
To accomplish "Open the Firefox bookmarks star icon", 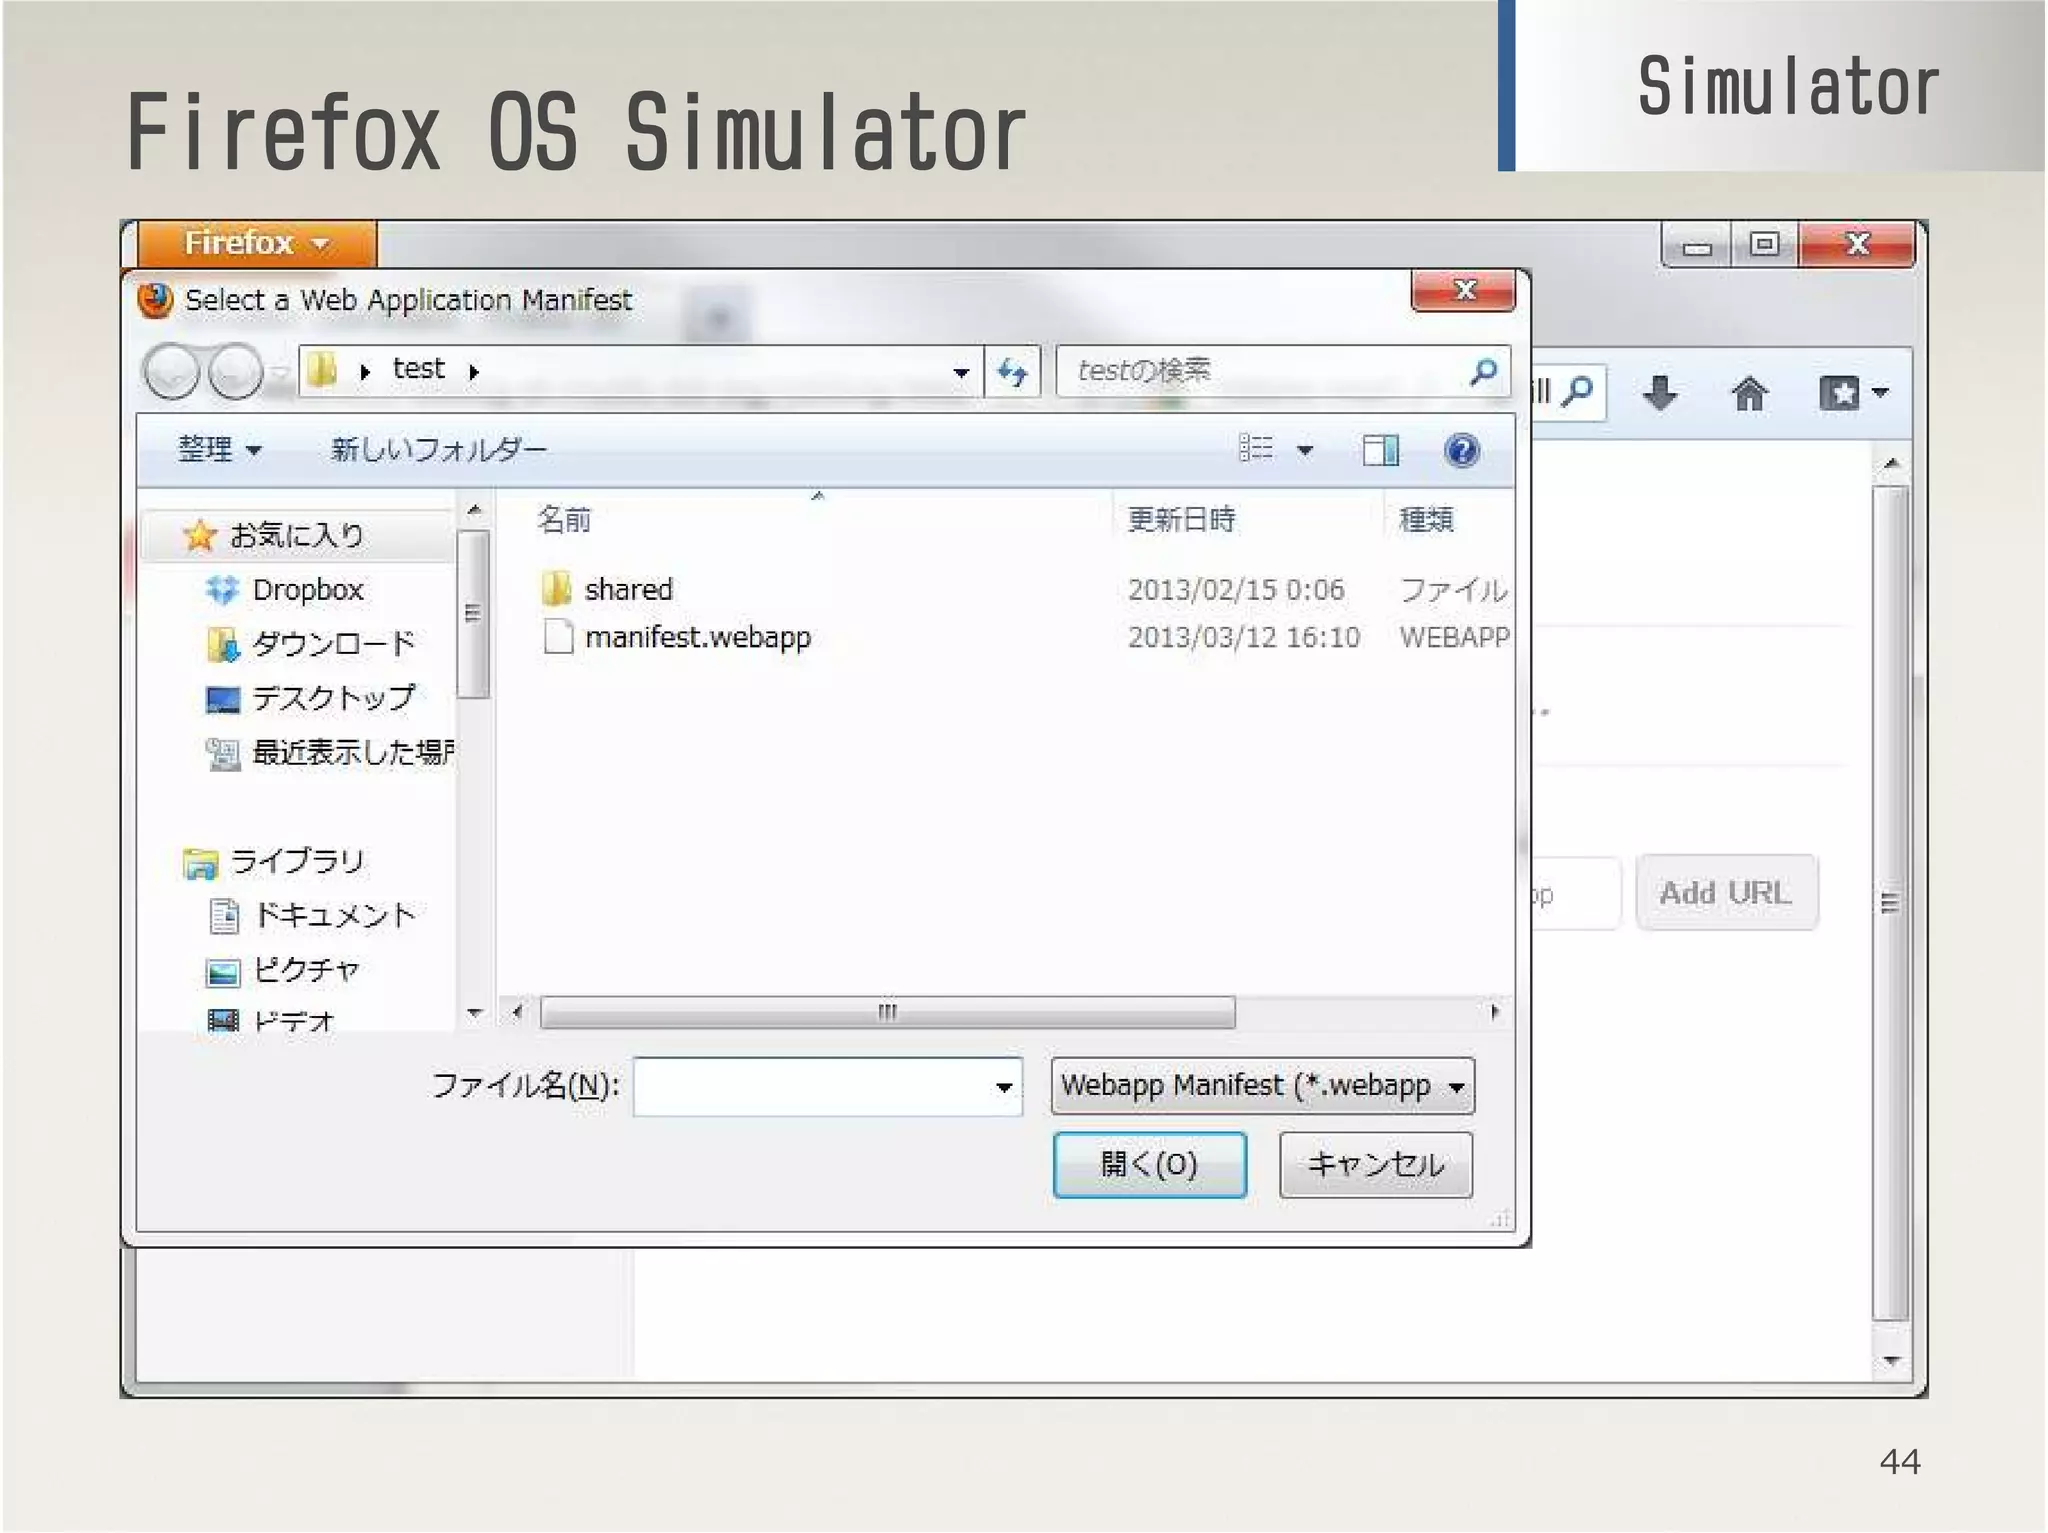I will point(1840,393).
